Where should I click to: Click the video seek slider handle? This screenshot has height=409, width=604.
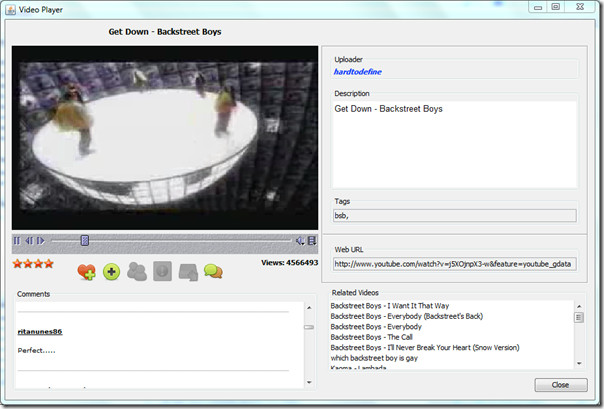click(x=85, y=241)
